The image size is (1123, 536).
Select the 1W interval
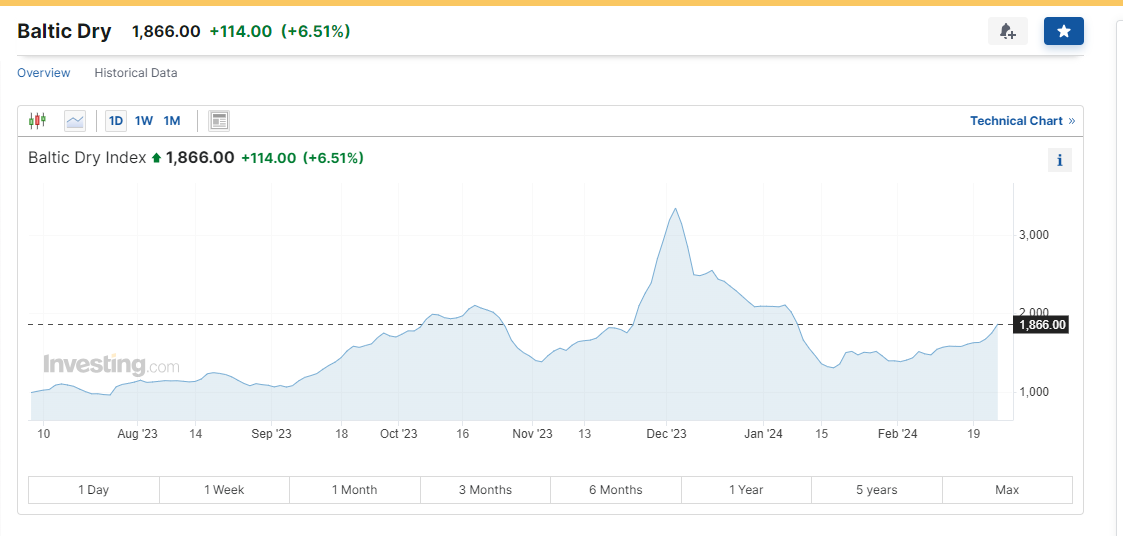[144, 121]
